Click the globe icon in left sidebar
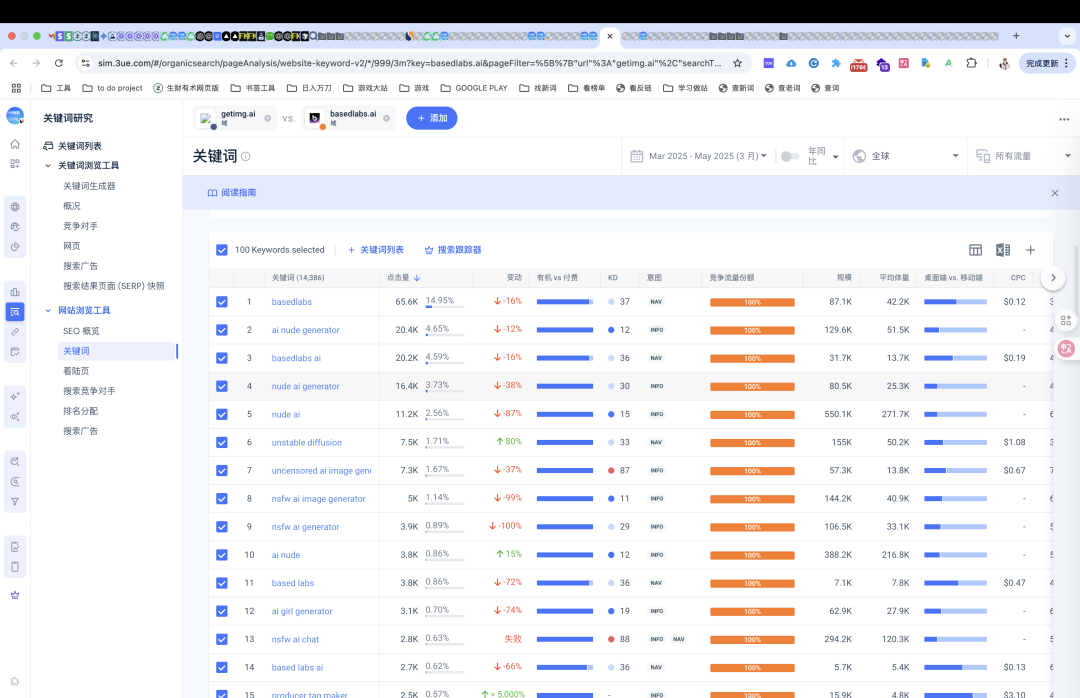 (x=15, y=207)
